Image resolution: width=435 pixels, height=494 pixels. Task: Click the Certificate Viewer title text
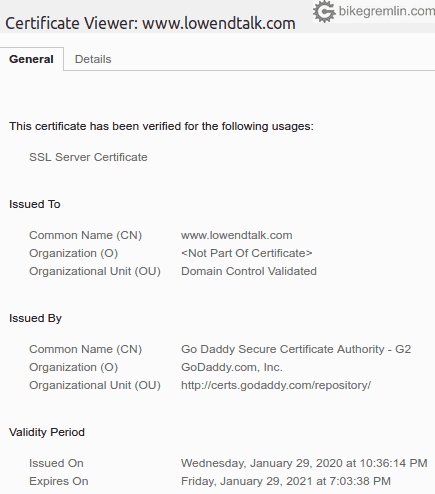point(150,23)
